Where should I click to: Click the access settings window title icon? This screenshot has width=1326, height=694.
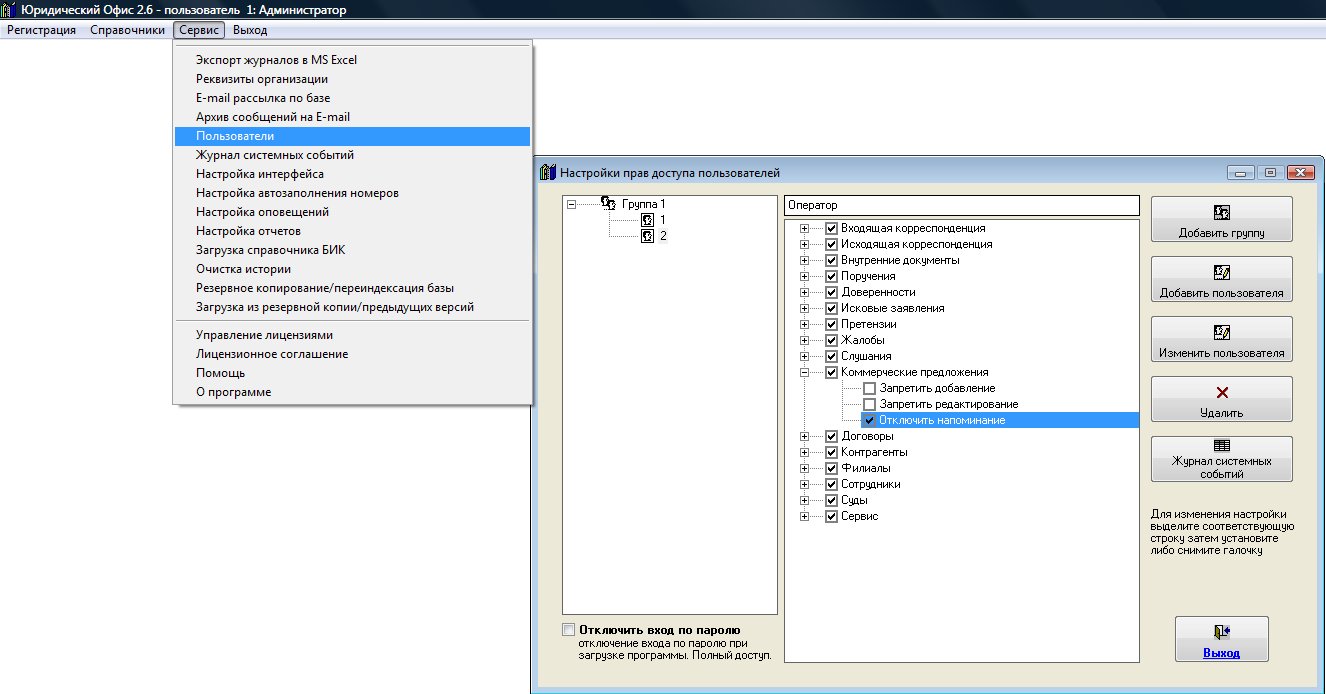pyautogui.click(x=548, y=173)
